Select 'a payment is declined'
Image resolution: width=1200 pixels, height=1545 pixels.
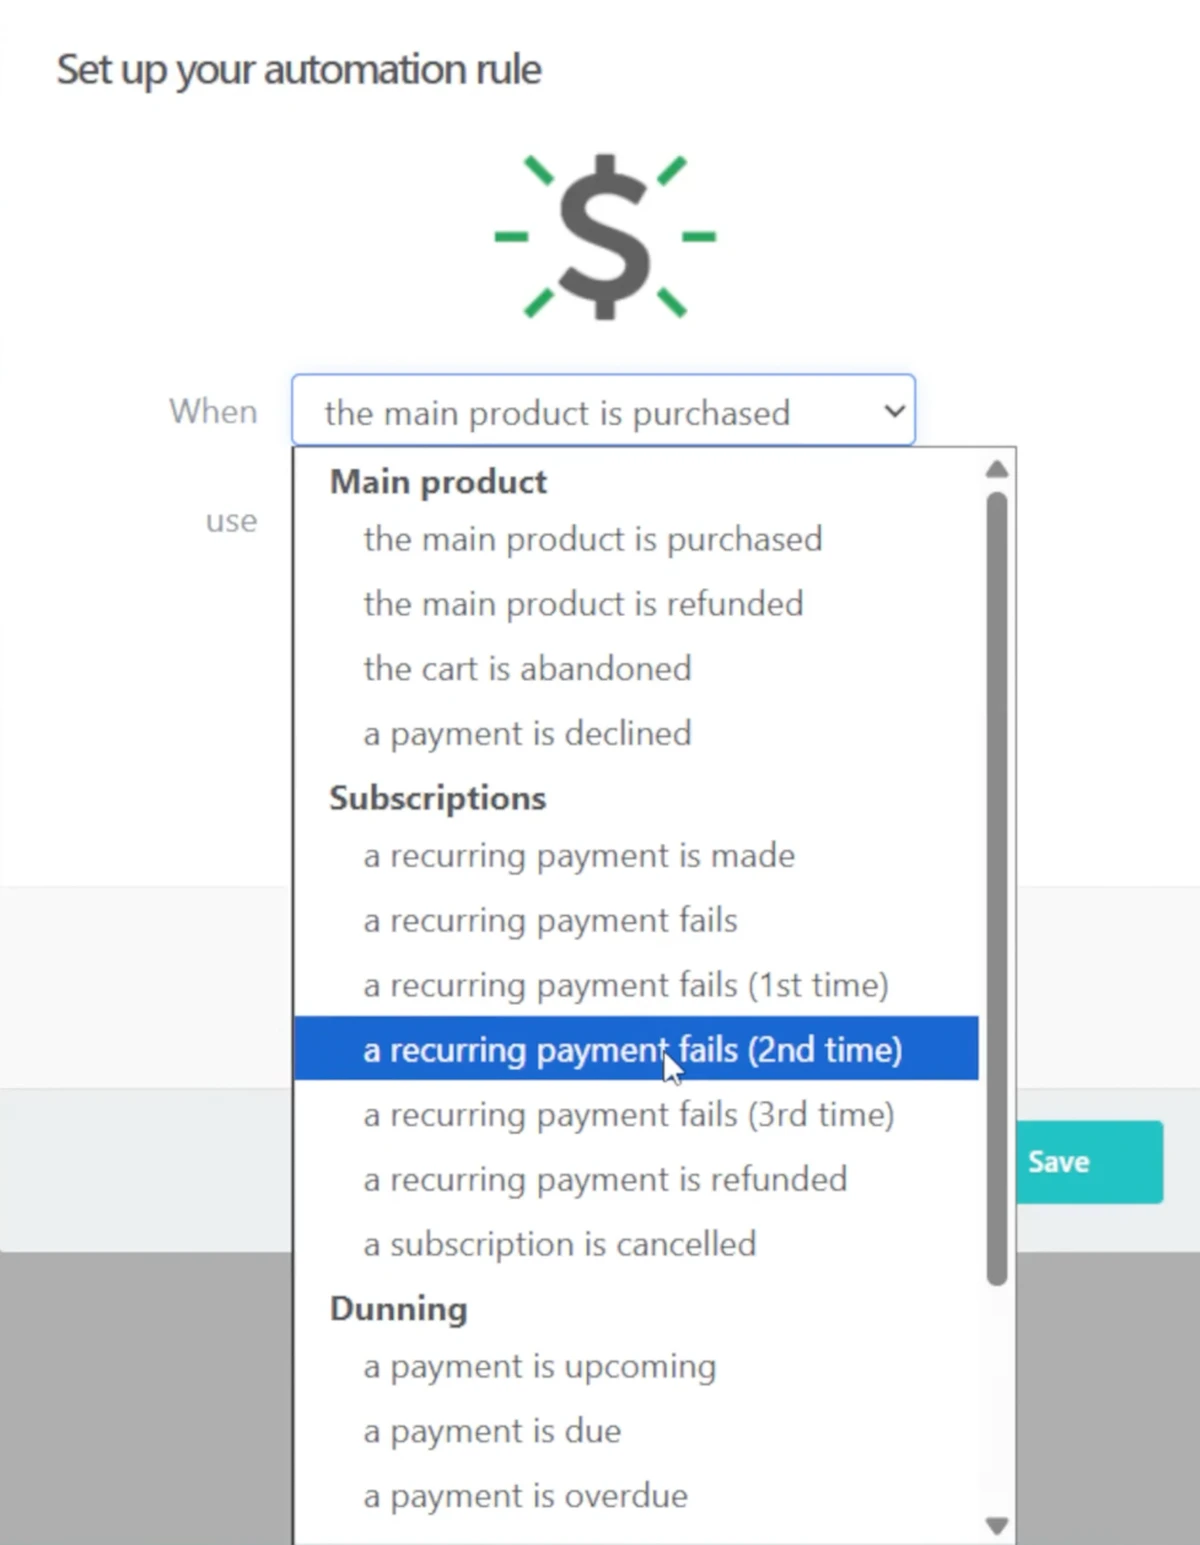[x=527, y=733]
